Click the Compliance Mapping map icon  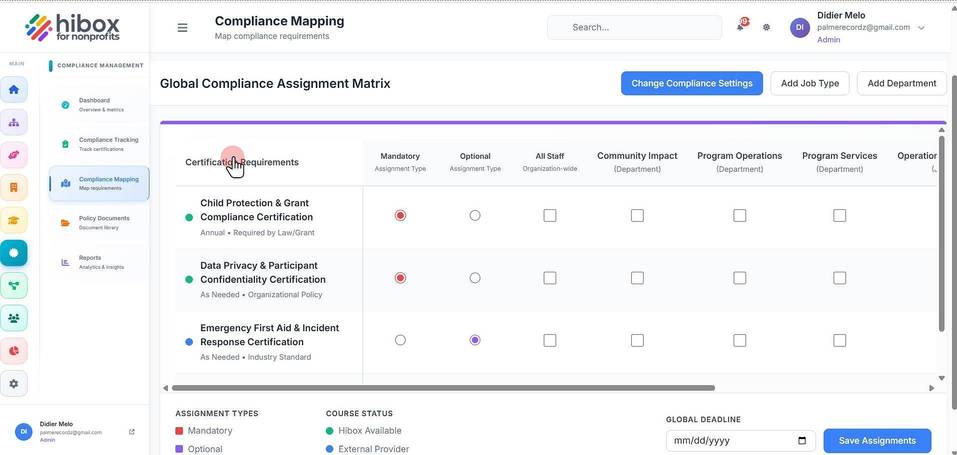[65, 183]
